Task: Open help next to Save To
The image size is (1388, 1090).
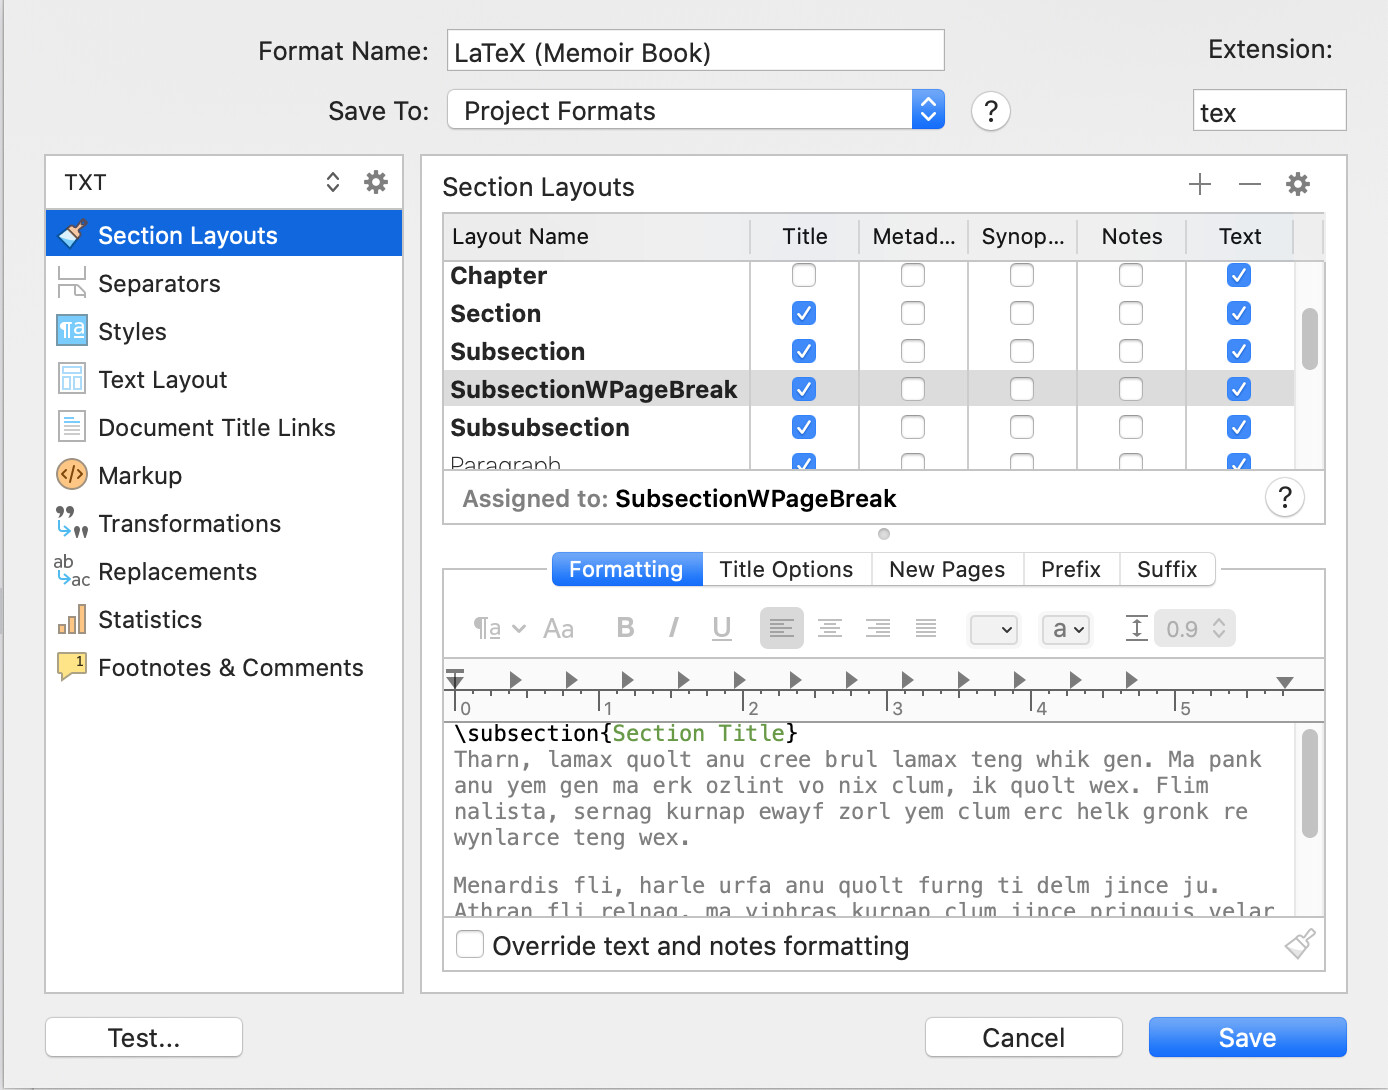Action: [x=991, y=111]
